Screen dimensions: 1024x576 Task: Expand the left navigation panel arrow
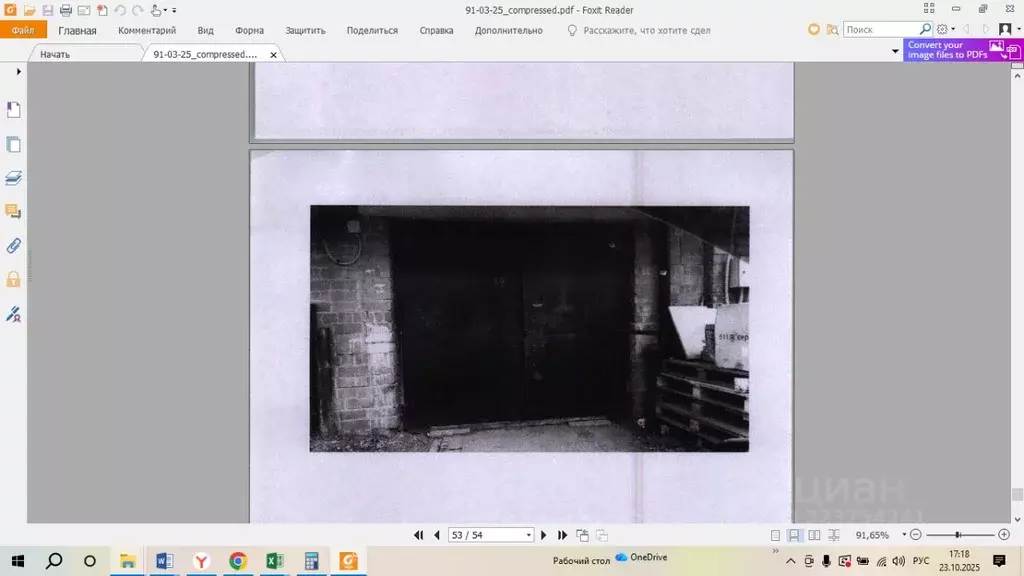pyautogui.click(x=18, y=72)
